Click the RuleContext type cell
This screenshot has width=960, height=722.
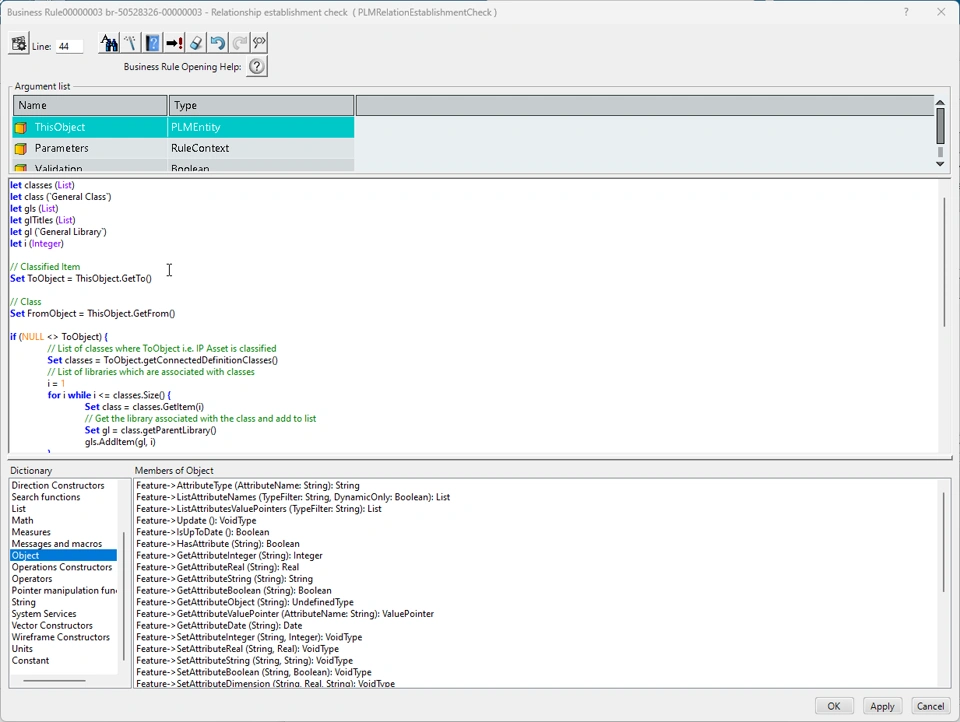click(261, 148)
